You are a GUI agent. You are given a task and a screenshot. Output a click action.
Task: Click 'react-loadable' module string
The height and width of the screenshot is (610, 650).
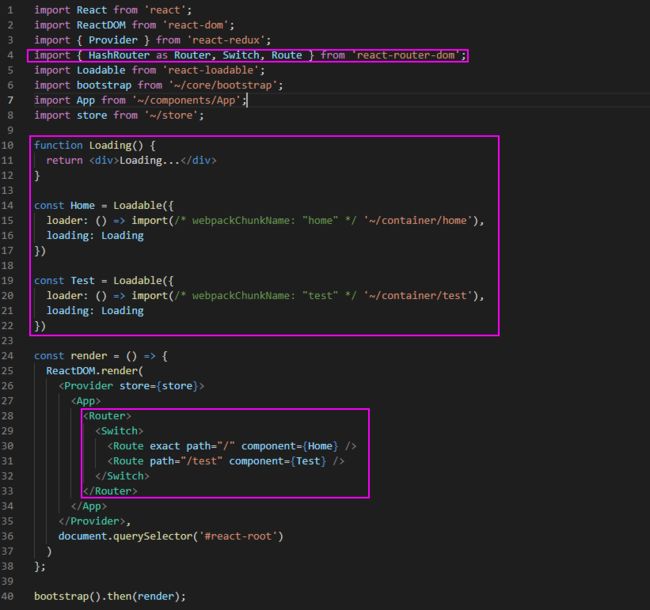pos(211,70)
